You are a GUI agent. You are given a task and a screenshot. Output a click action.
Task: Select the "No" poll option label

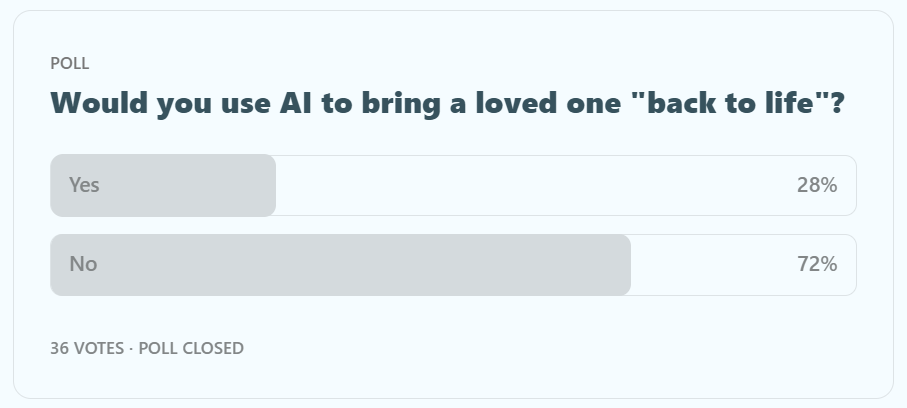tap(83, 265)
